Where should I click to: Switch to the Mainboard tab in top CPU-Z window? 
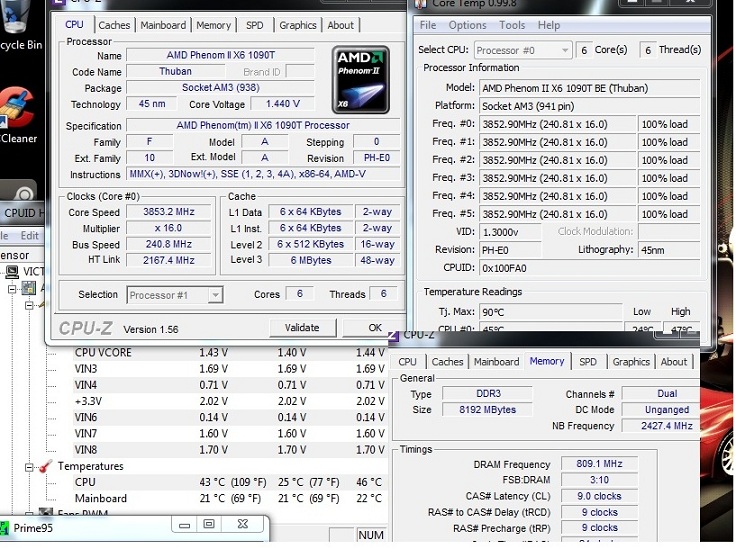pos(163,25)
